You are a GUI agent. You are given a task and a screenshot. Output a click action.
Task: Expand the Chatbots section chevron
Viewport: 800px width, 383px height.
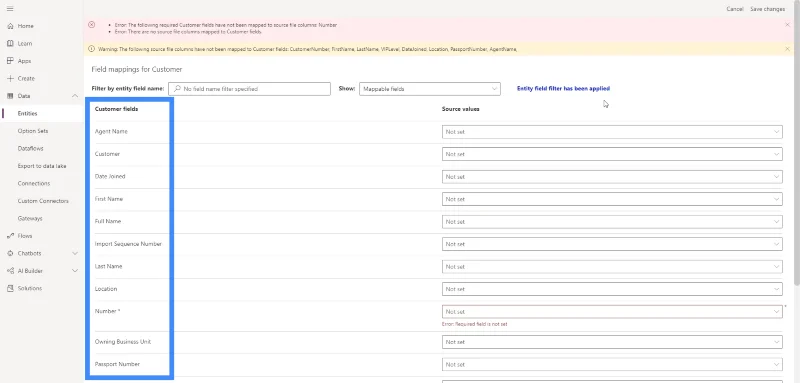(x=75, y=253)
